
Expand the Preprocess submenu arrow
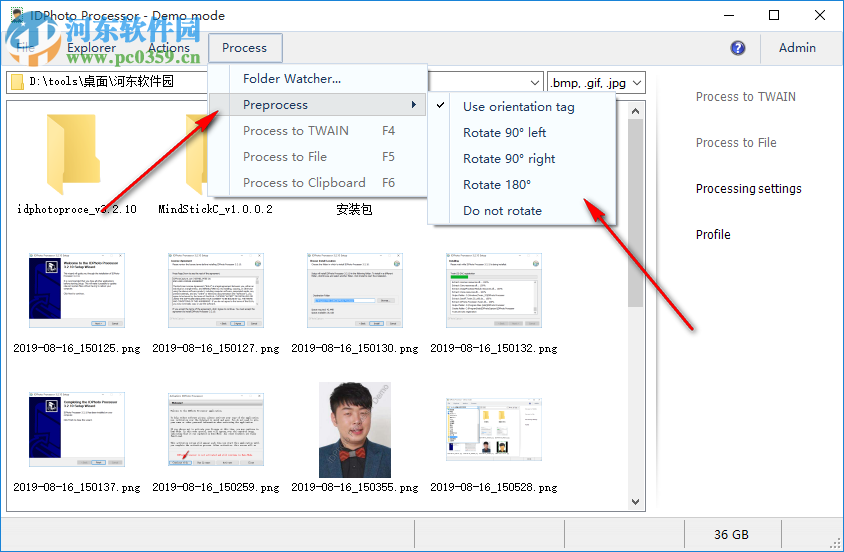click(413, 104)
